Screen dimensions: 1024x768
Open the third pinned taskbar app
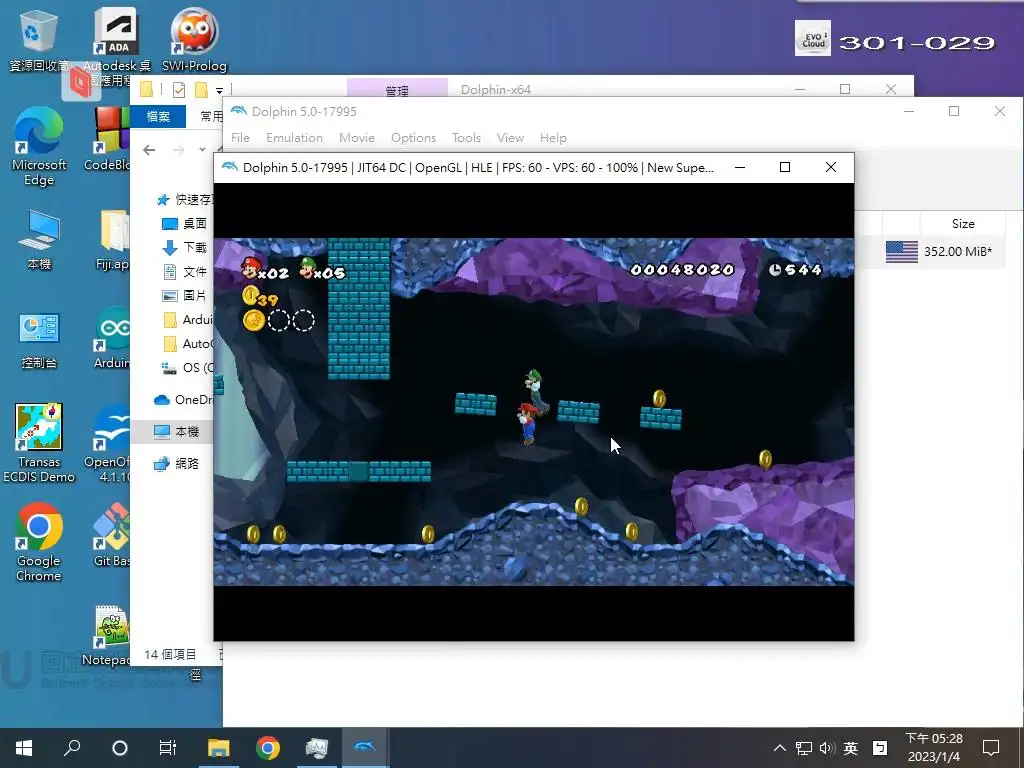pyautogui.click(x=316, y=747)
